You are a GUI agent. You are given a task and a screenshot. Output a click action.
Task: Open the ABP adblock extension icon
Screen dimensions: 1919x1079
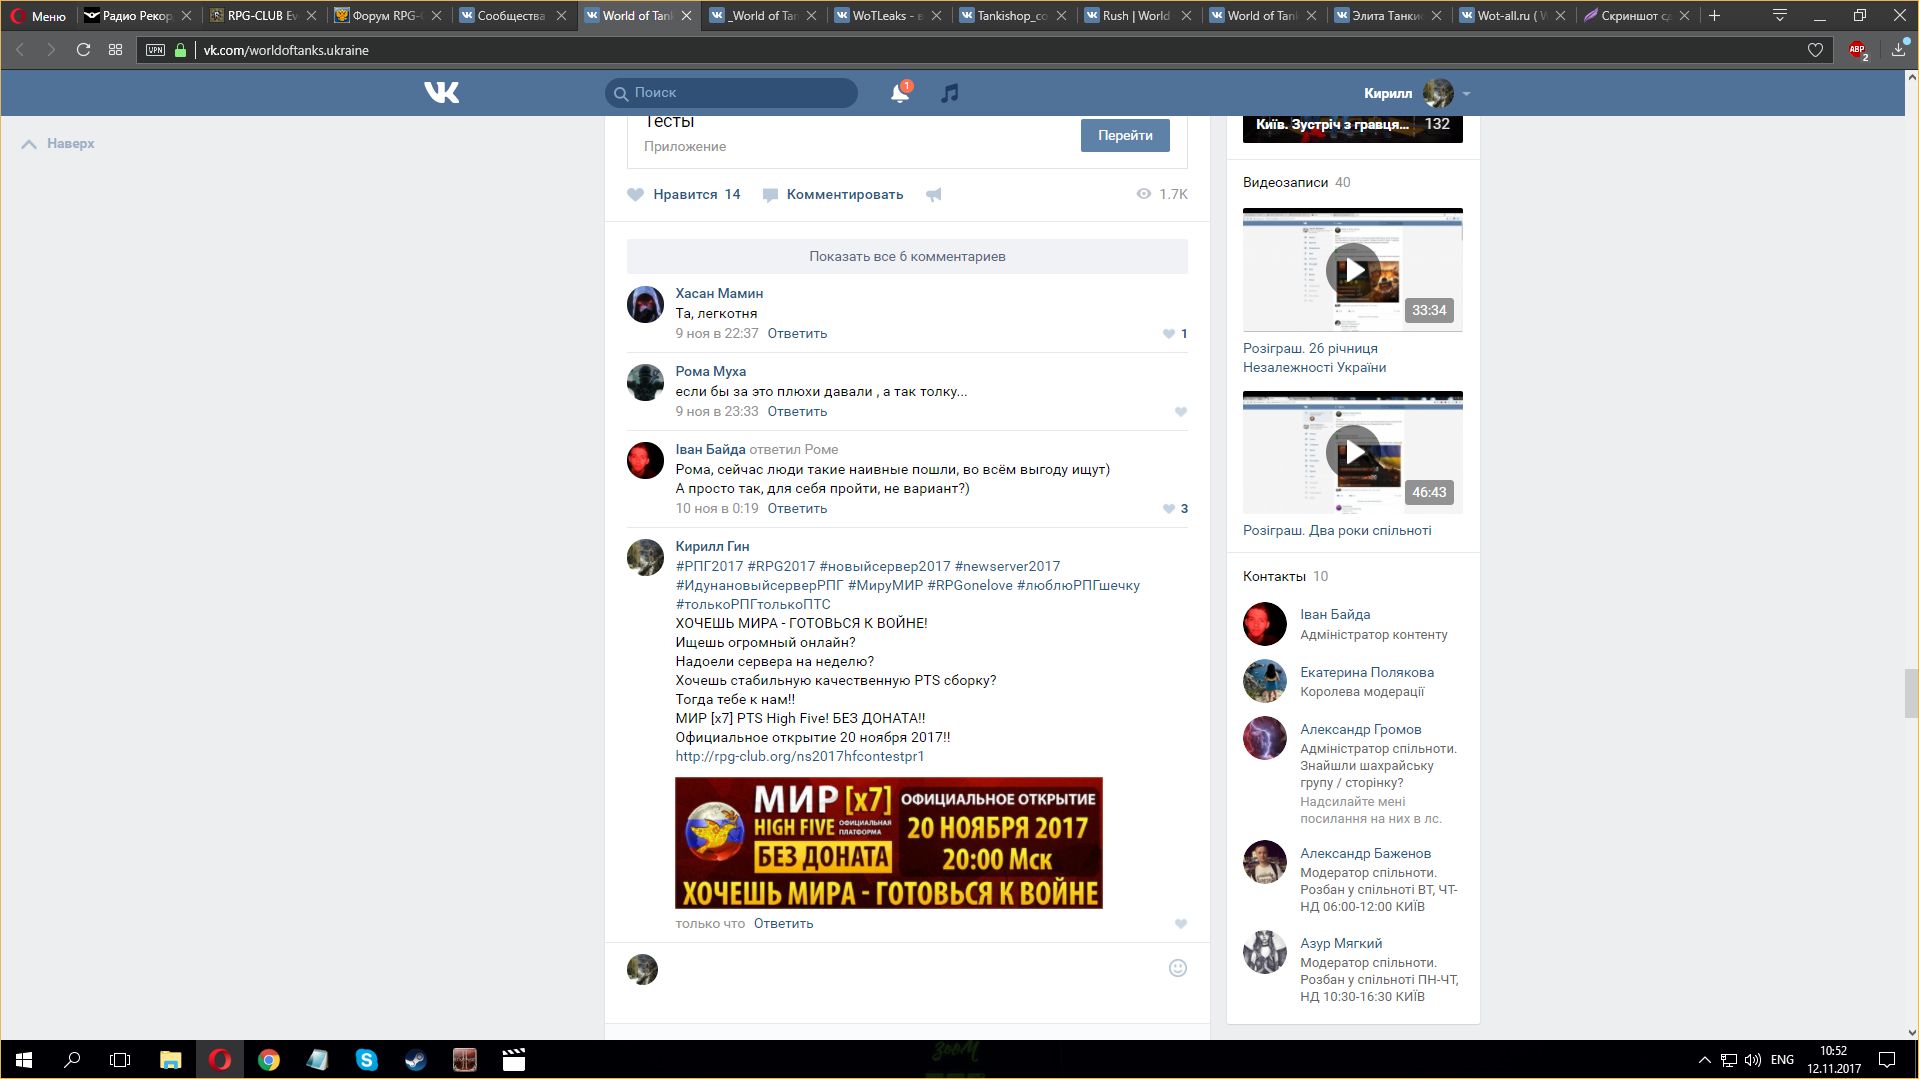pyautogui.click(x=1858, y=50)
